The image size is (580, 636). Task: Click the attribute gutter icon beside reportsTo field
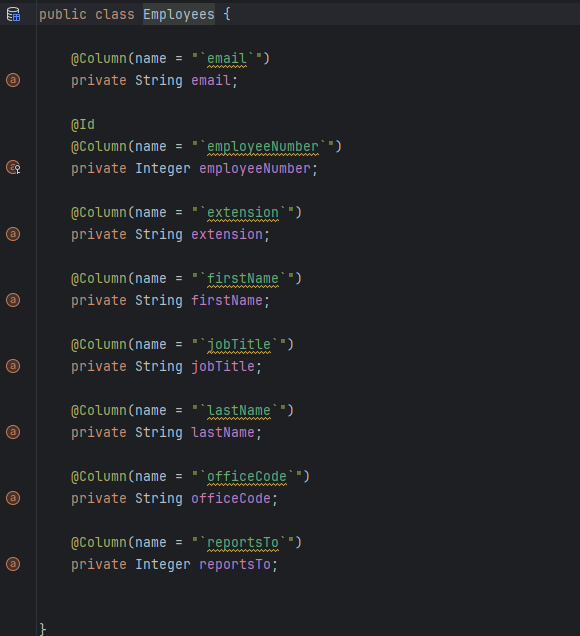click(x=13, y=564)
